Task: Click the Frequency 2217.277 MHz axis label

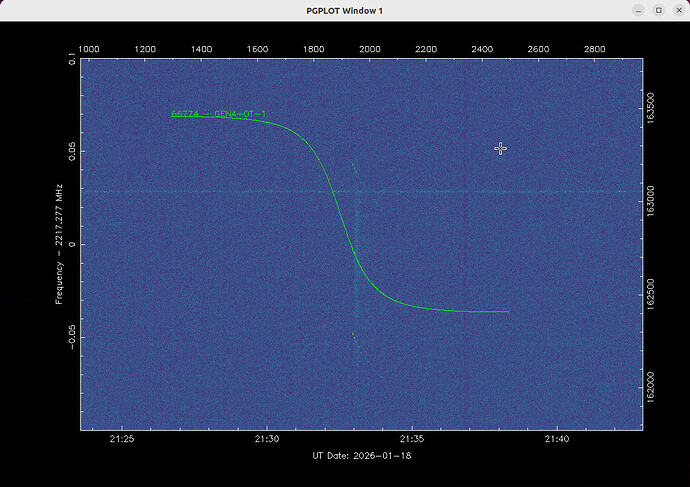Action: pos(60,244)
